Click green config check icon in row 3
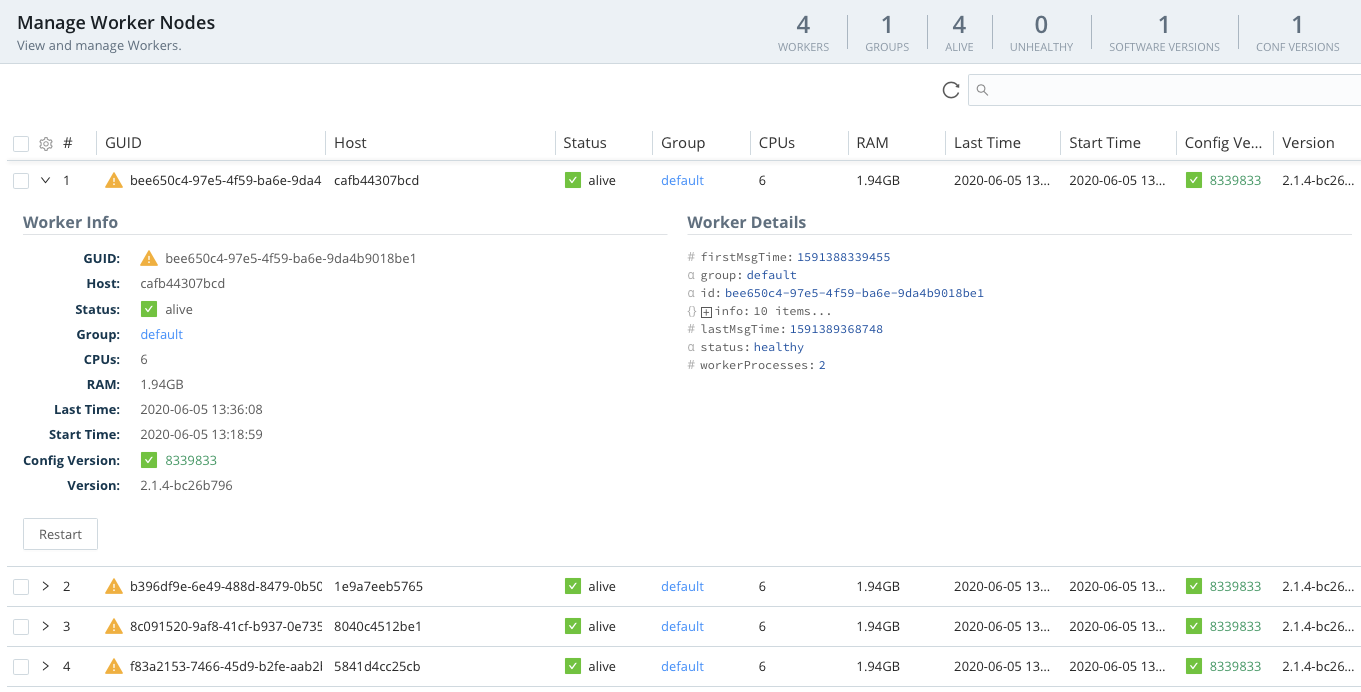 (x=1194, y=627)
